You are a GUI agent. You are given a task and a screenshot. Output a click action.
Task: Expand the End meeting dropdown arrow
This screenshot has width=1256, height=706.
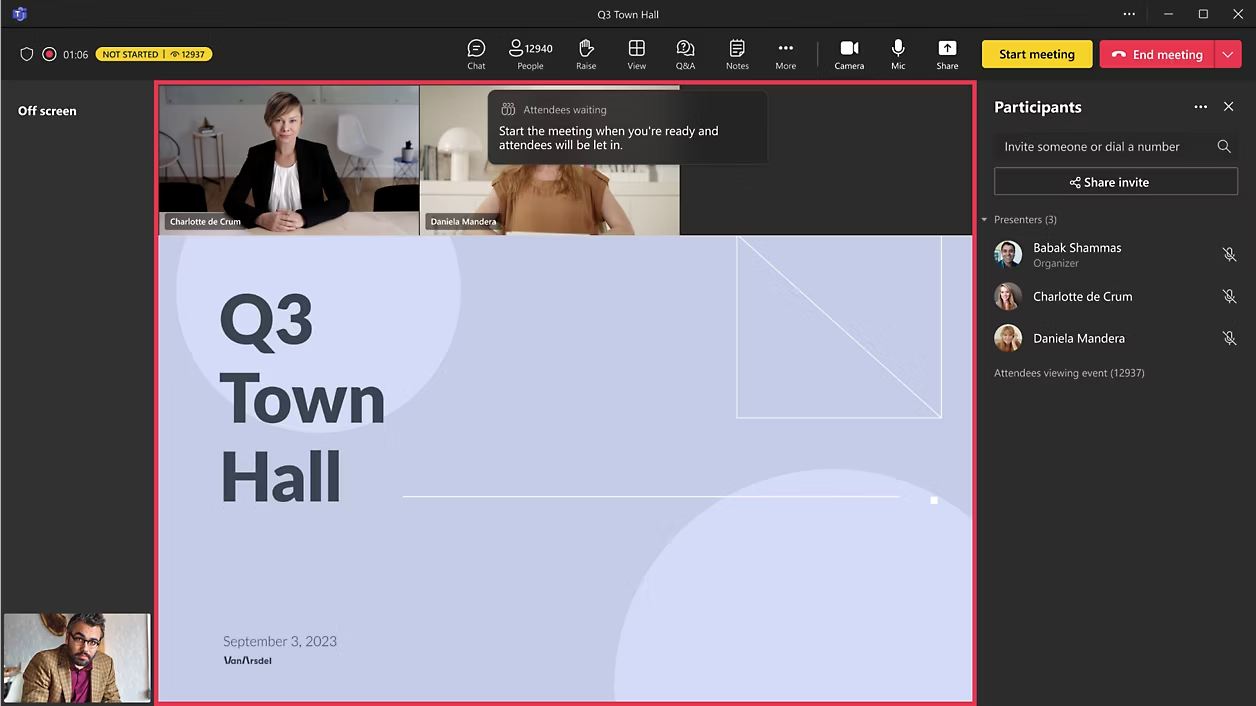[x=1228, y=55]
